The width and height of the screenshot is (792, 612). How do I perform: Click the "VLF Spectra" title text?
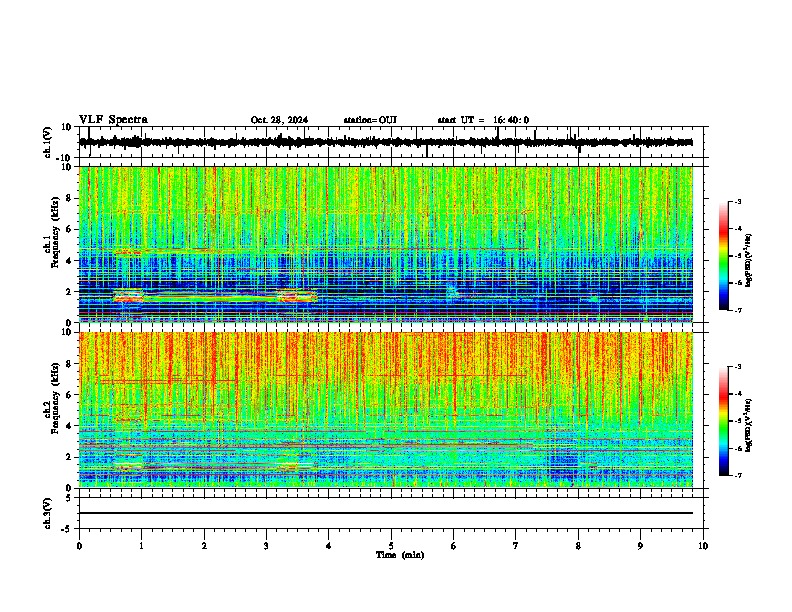pos(113,120)
